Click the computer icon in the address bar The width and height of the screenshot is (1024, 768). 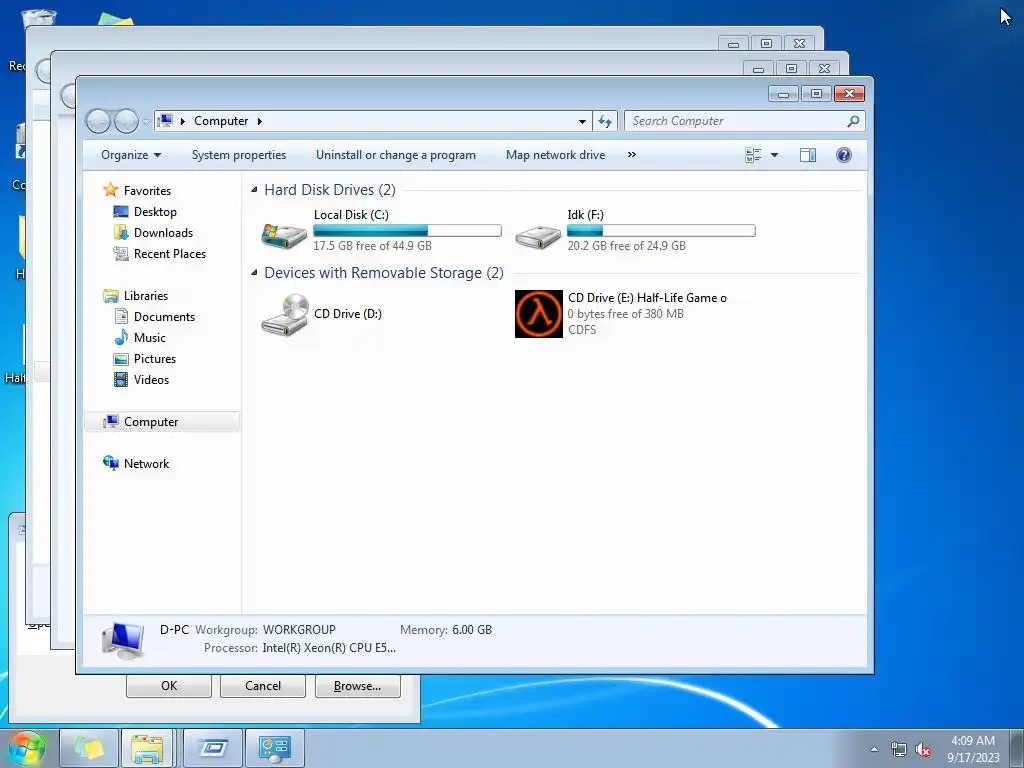pos(166,121)
